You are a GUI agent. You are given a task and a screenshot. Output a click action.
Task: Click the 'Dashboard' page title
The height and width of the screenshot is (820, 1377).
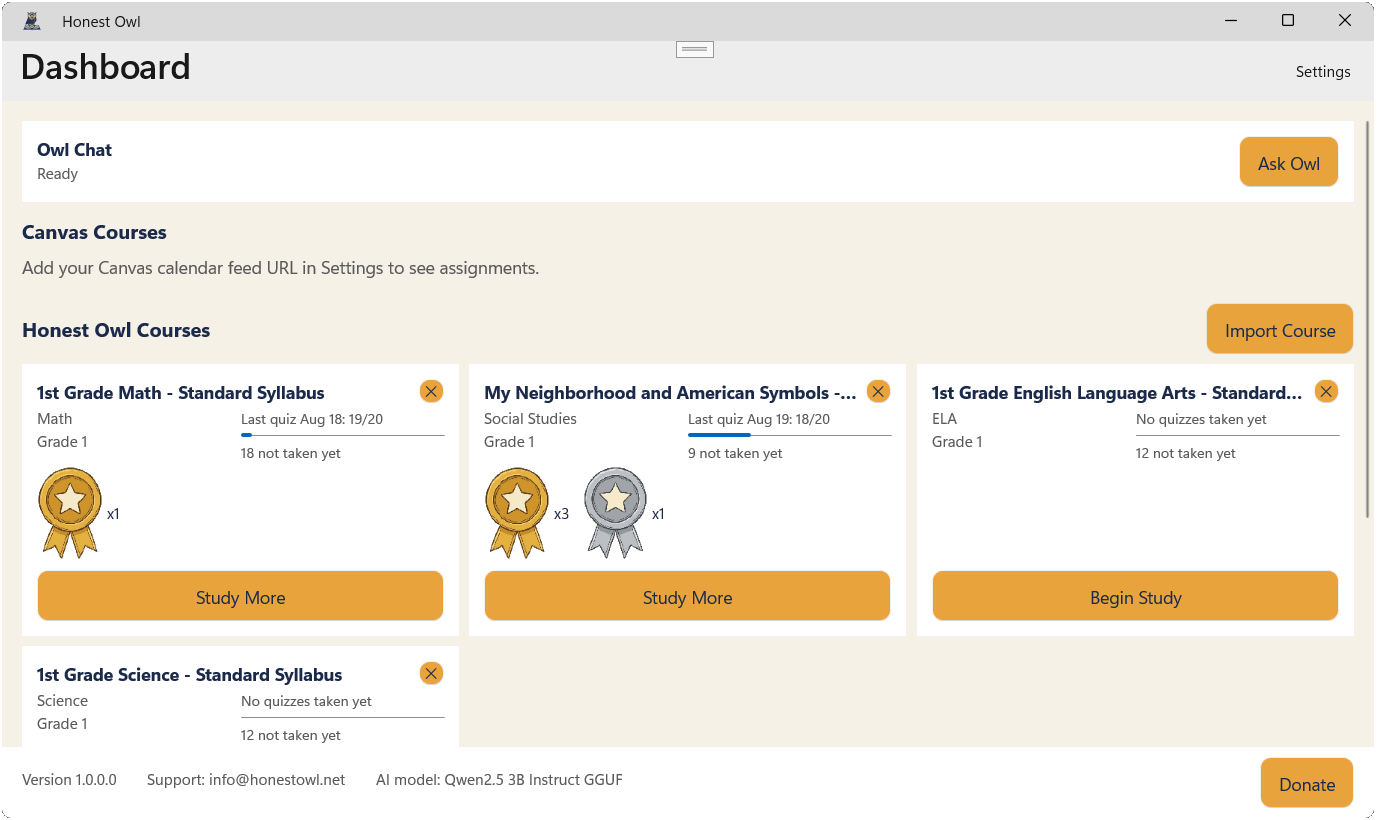pyautogui.click(x=106, y=67)
